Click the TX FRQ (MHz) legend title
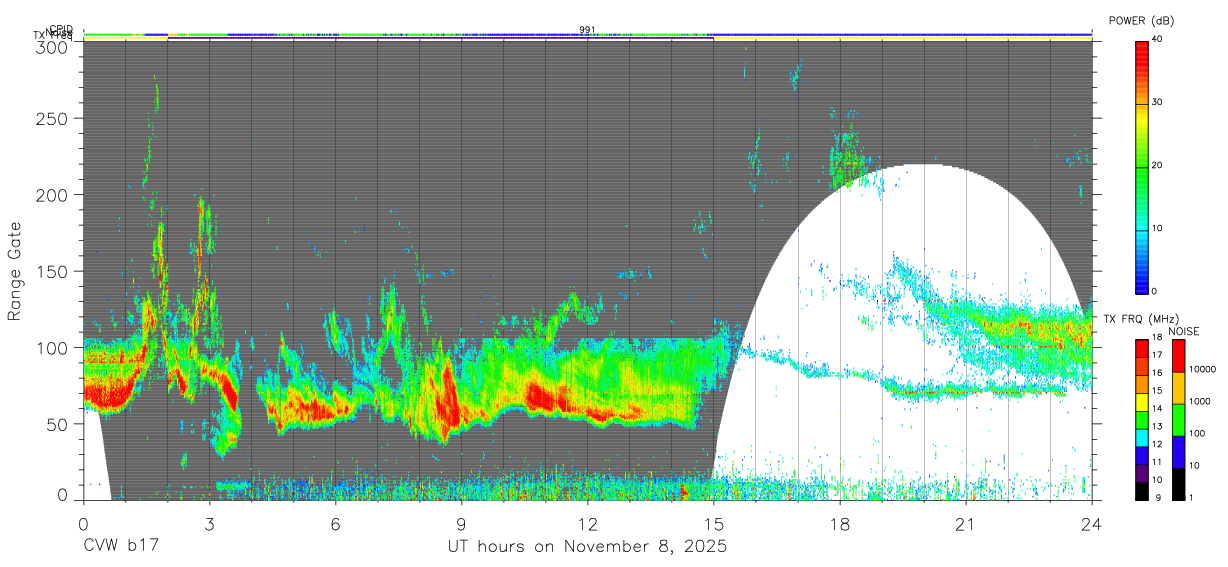The width and height of the screenshot is (1228, 567). click(x=1140, y=319)
